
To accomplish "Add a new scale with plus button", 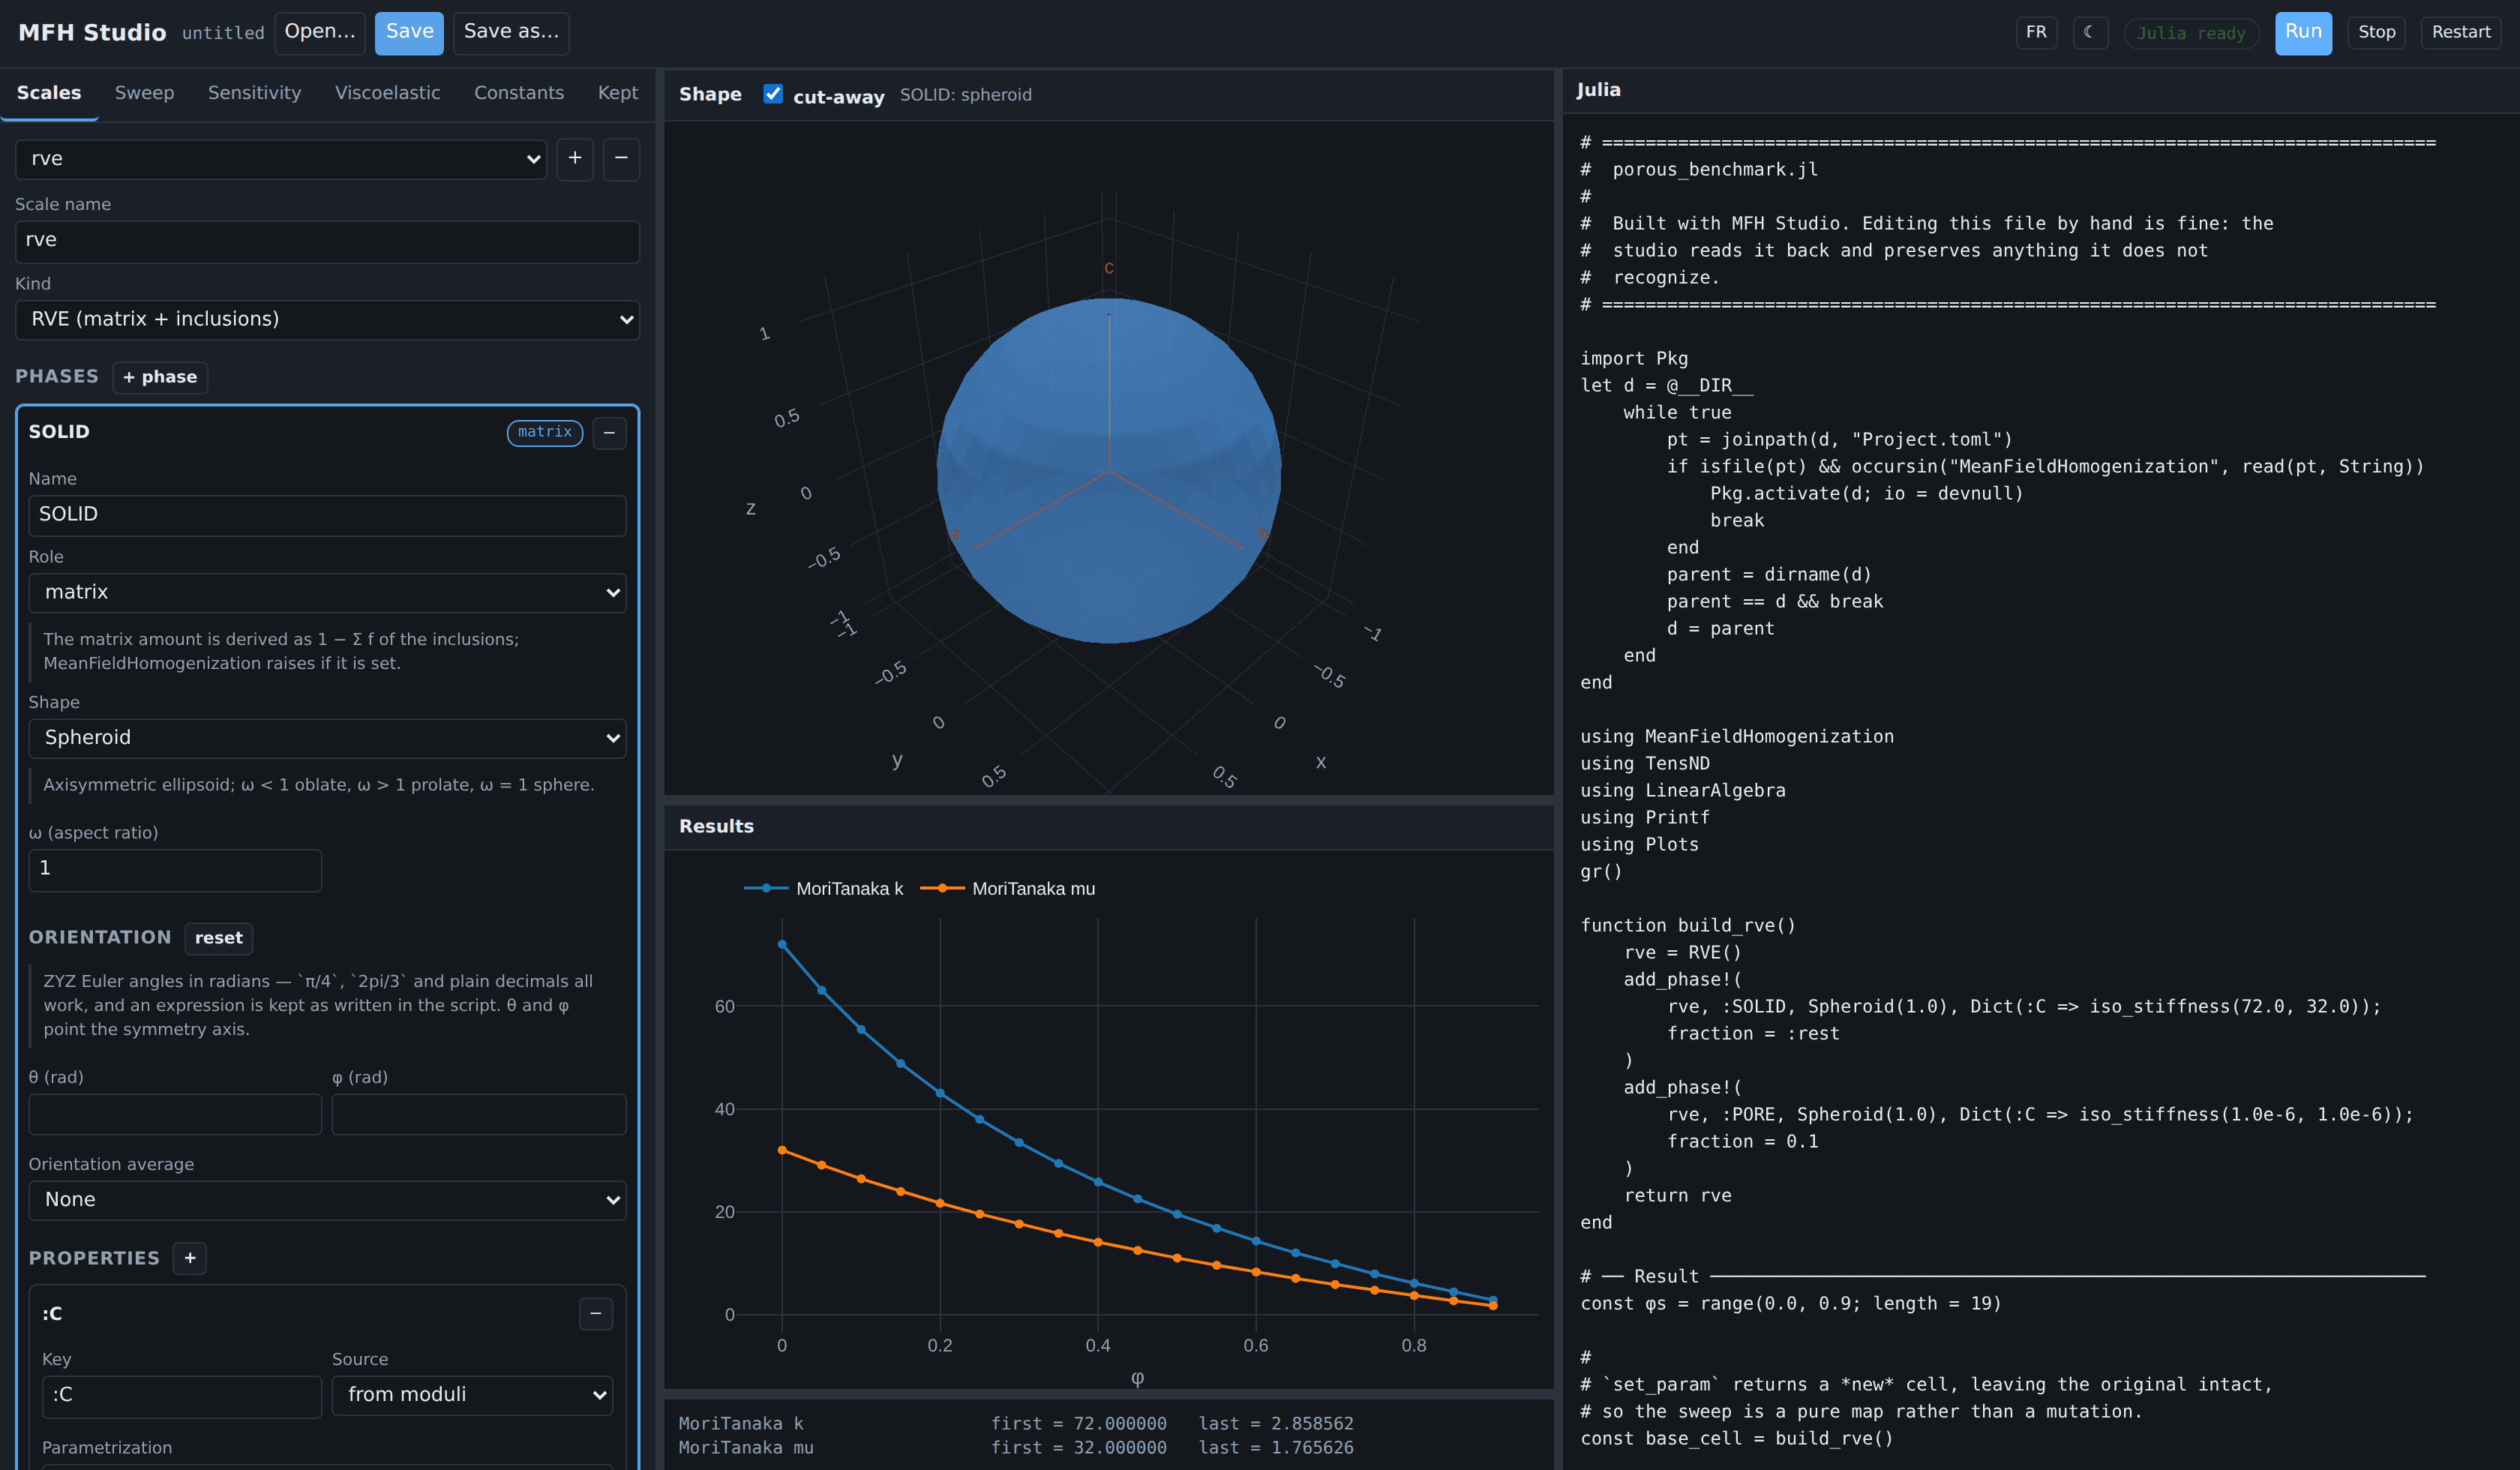I will [575, 159].
